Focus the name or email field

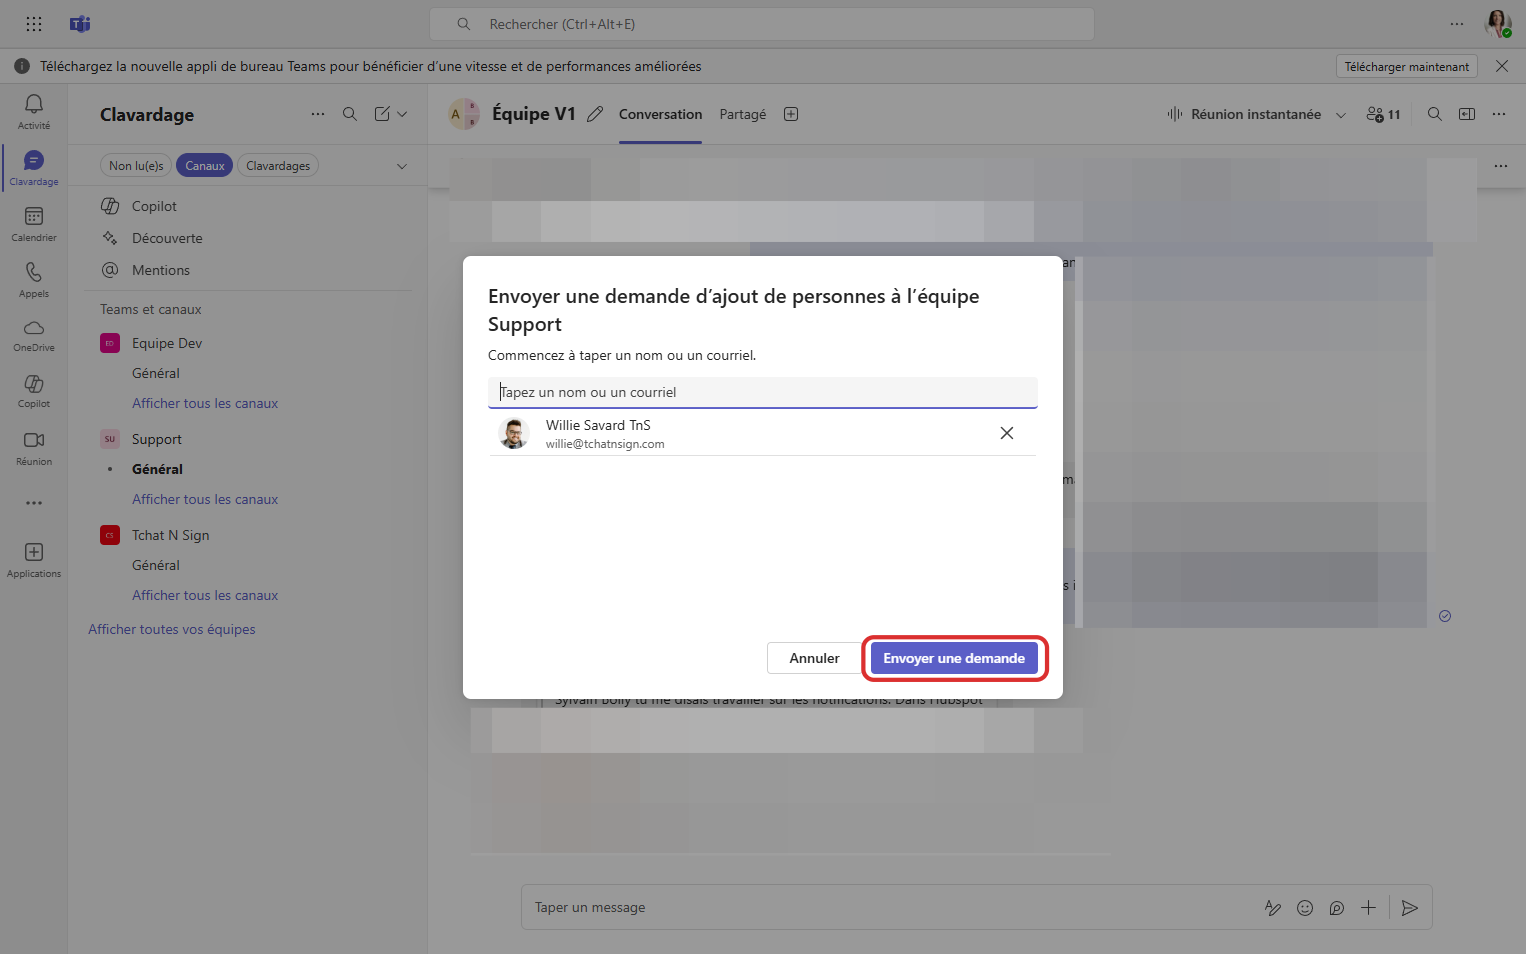[x=763, y=392]
